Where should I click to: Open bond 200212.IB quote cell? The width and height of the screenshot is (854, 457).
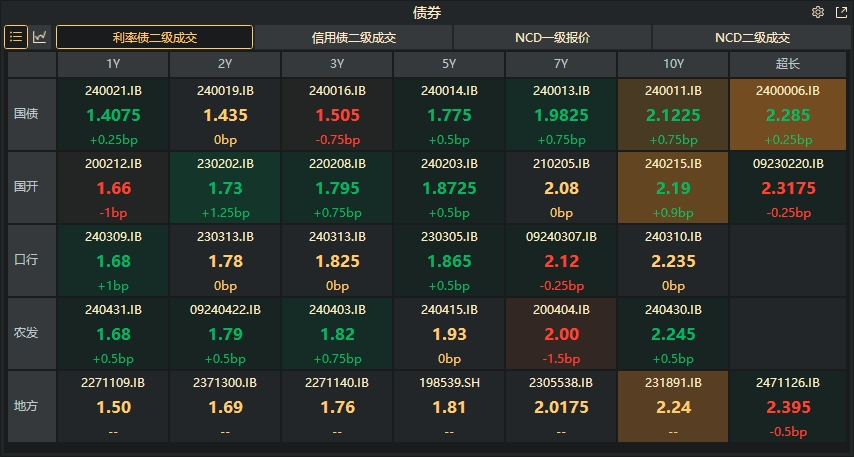(113, 187)
